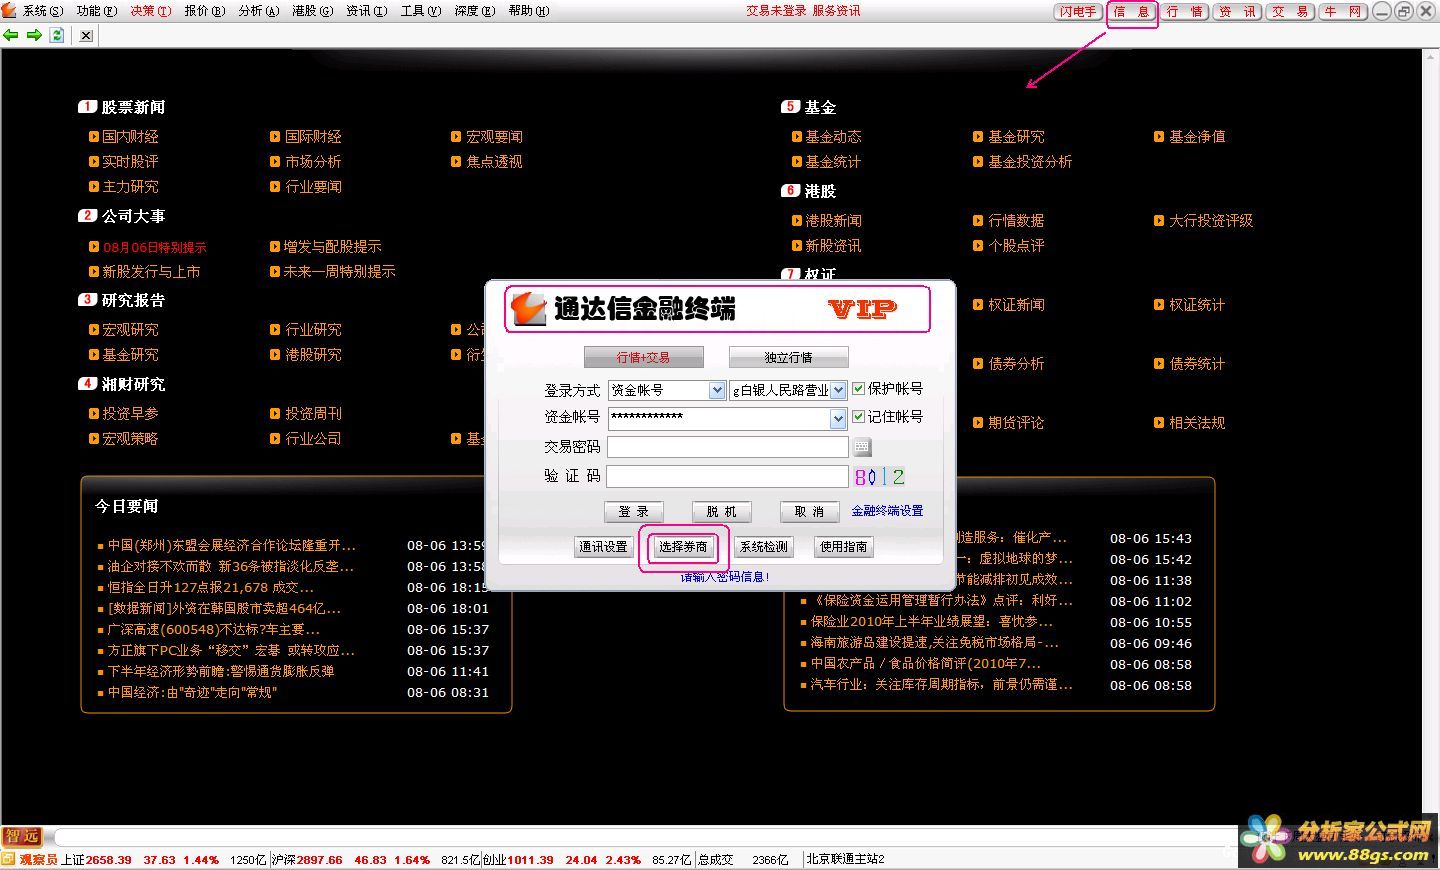The image size is (1440, 870).
Task: Click the number 3 badge beside 研究报告
Action: [x=88, y=299]
